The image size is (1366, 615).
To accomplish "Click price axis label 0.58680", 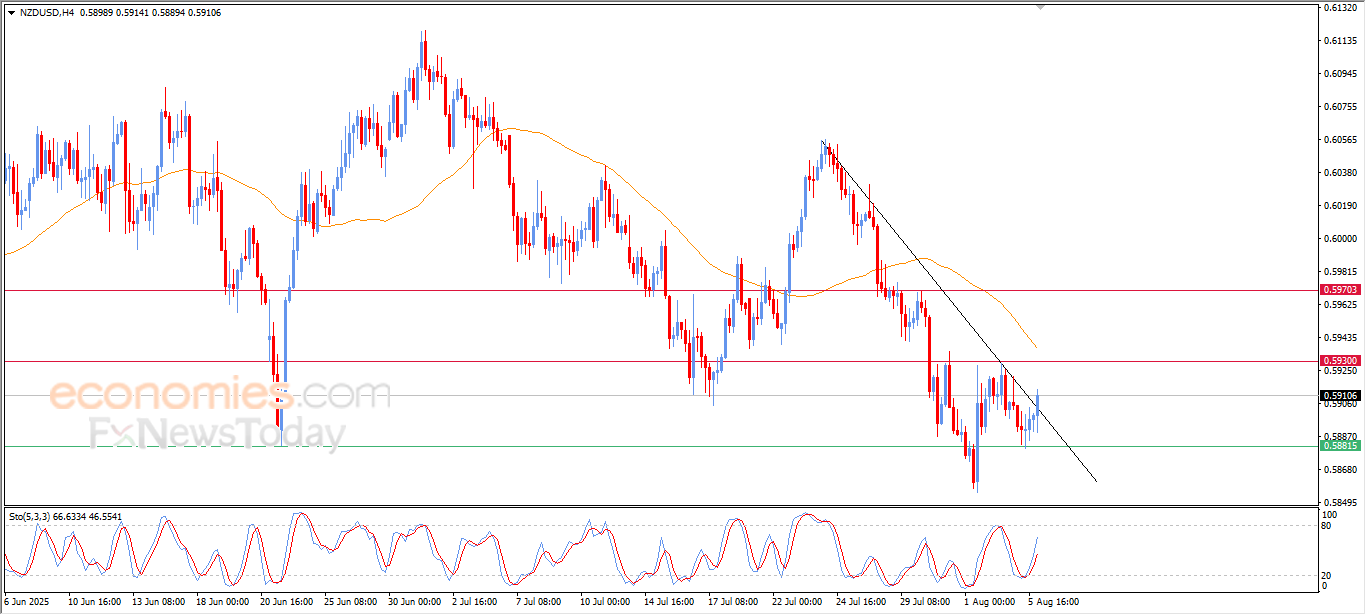I will [x=1340, y=470].
